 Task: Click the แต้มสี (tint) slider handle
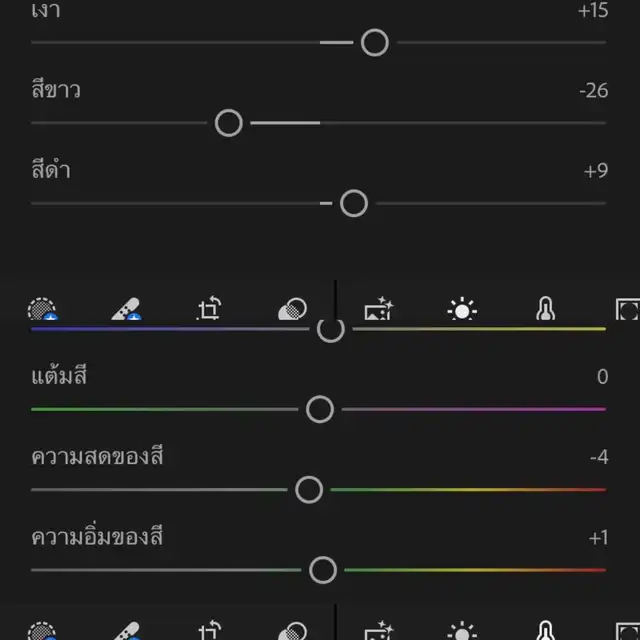point(320,409)
